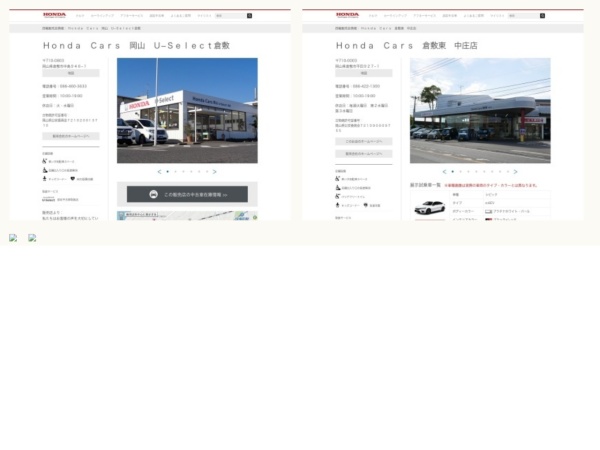Image resolution: width=600 pixels, height=450 pixels.
Task: Click the white body color swatch in the car table
Action: click(x=489, y=211)
